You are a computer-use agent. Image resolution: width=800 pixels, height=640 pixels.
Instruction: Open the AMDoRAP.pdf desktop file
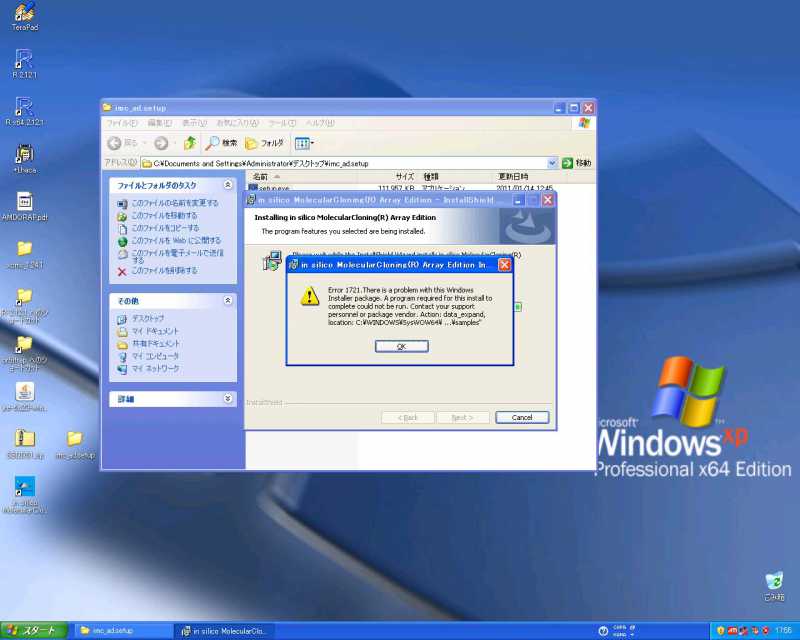(24, 206)
